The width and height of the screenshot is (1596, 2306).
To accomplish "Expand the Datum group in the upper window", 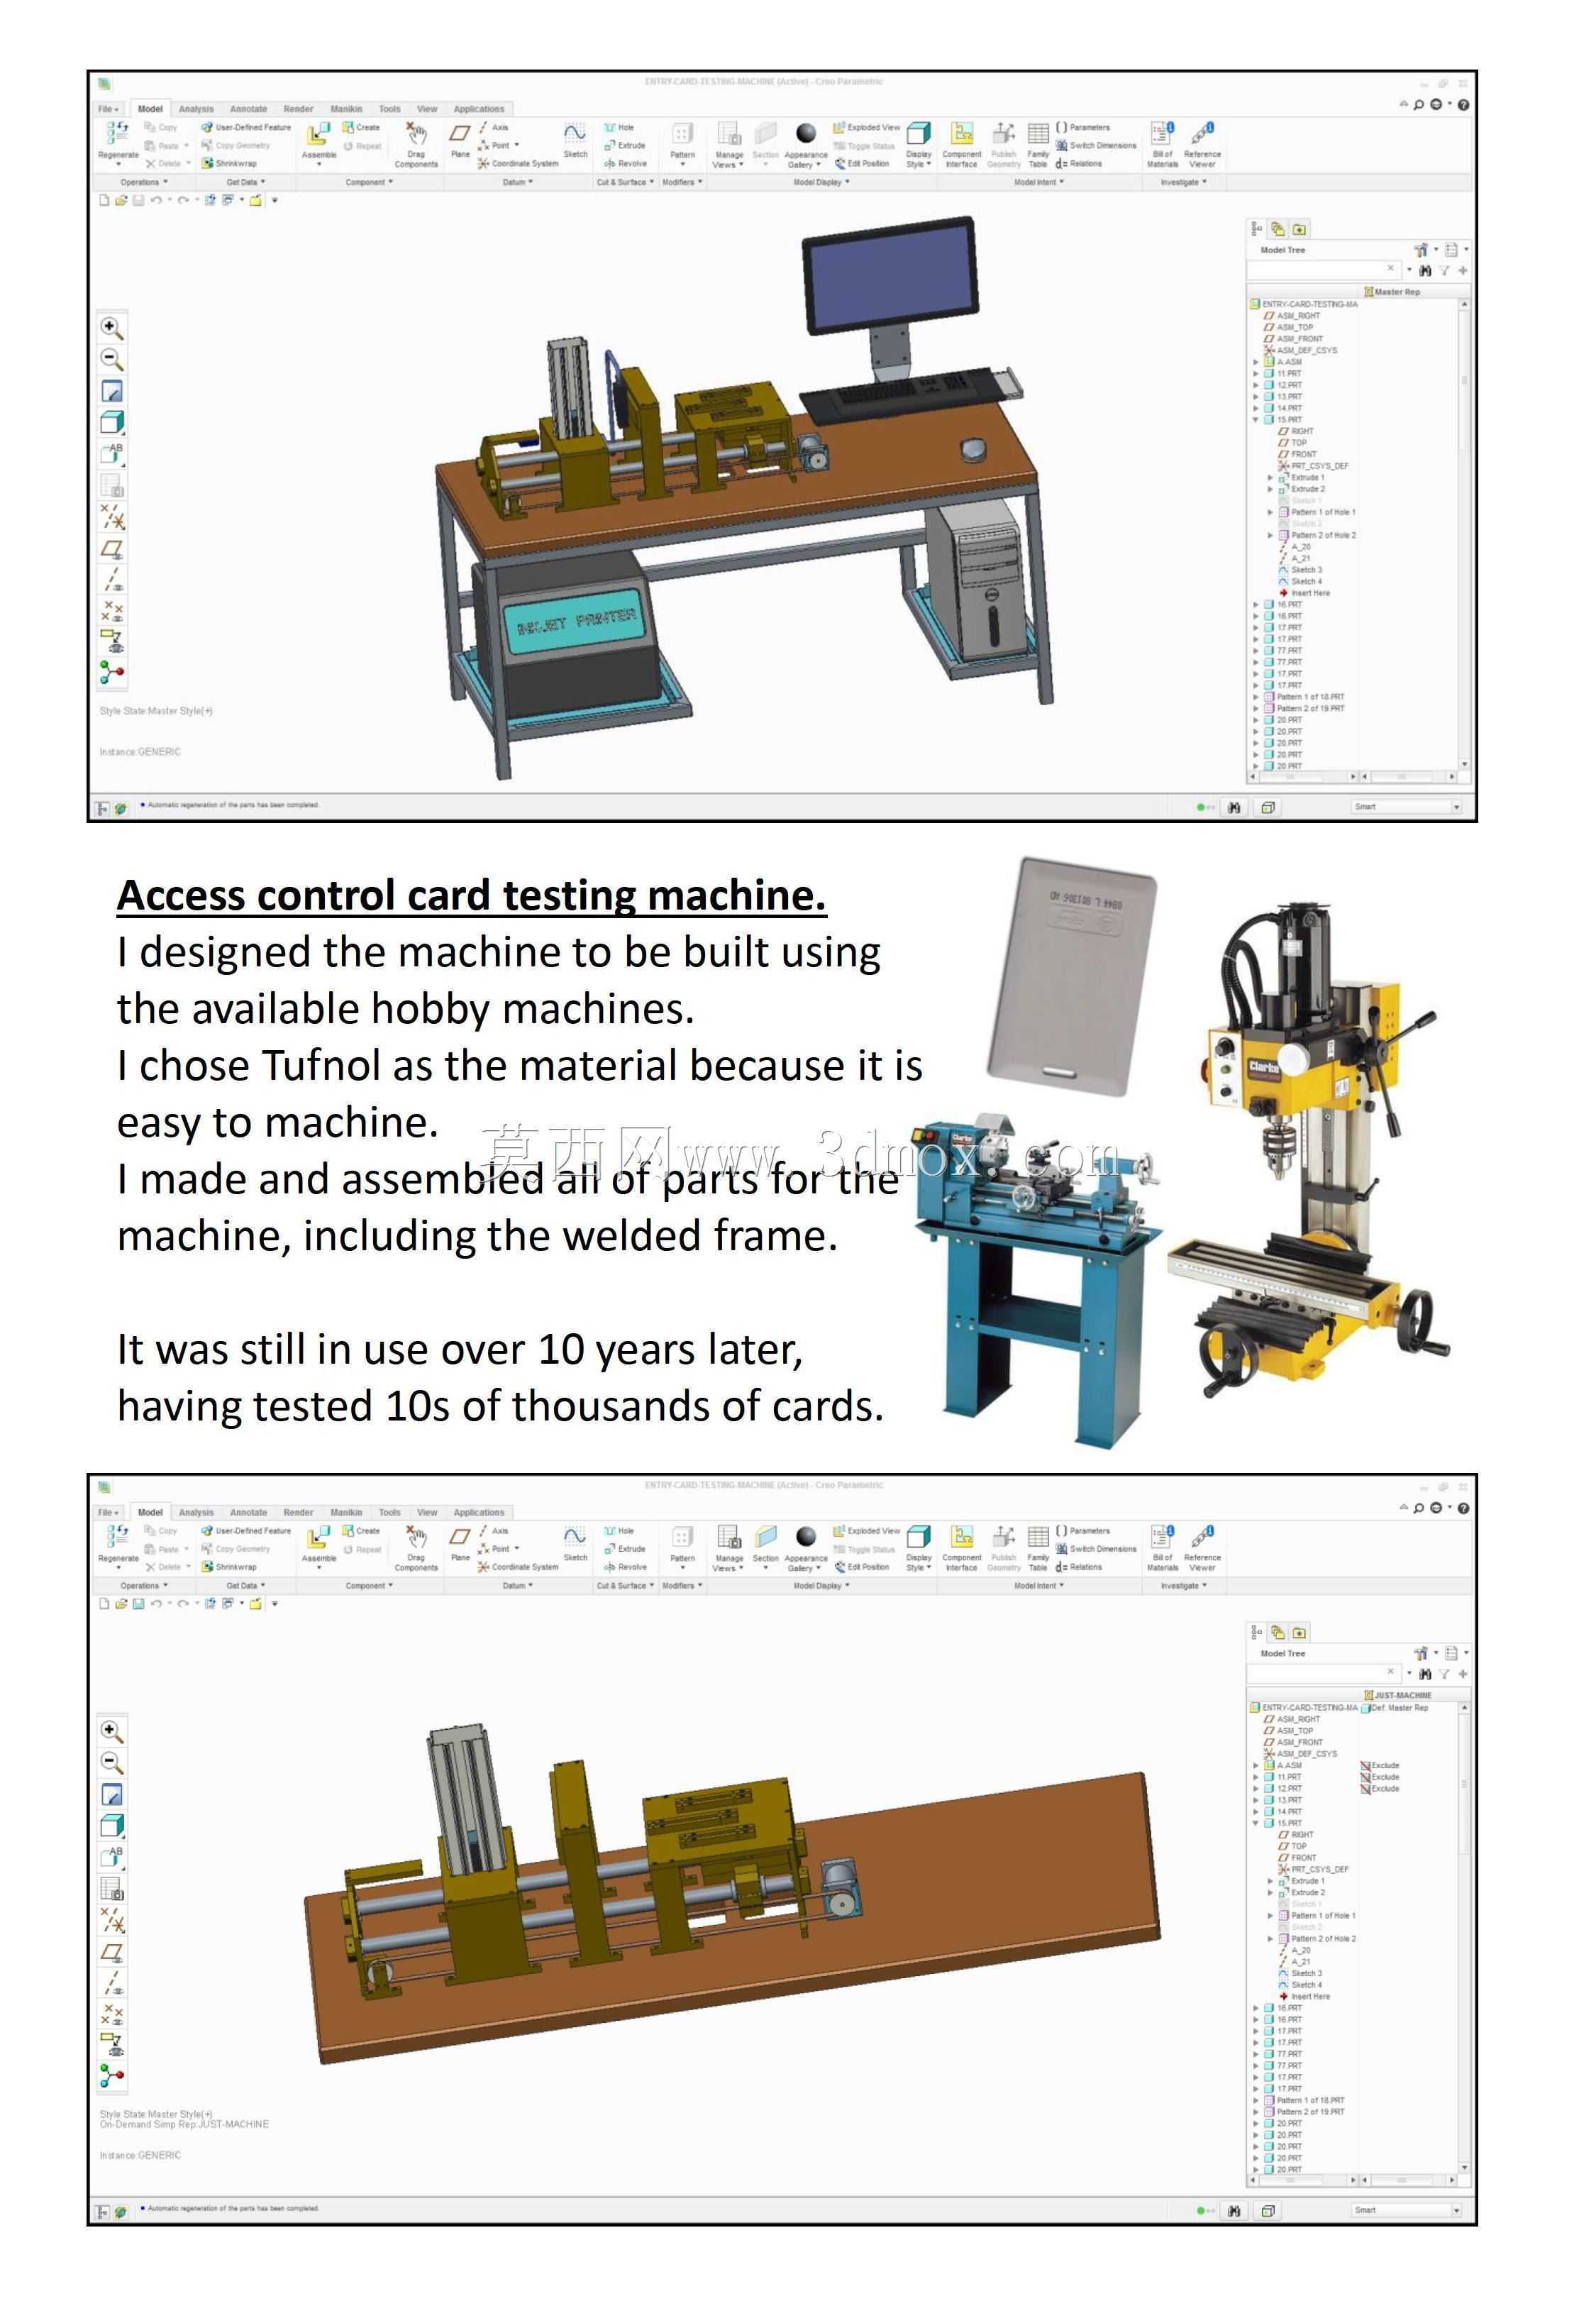I will 517,182.
